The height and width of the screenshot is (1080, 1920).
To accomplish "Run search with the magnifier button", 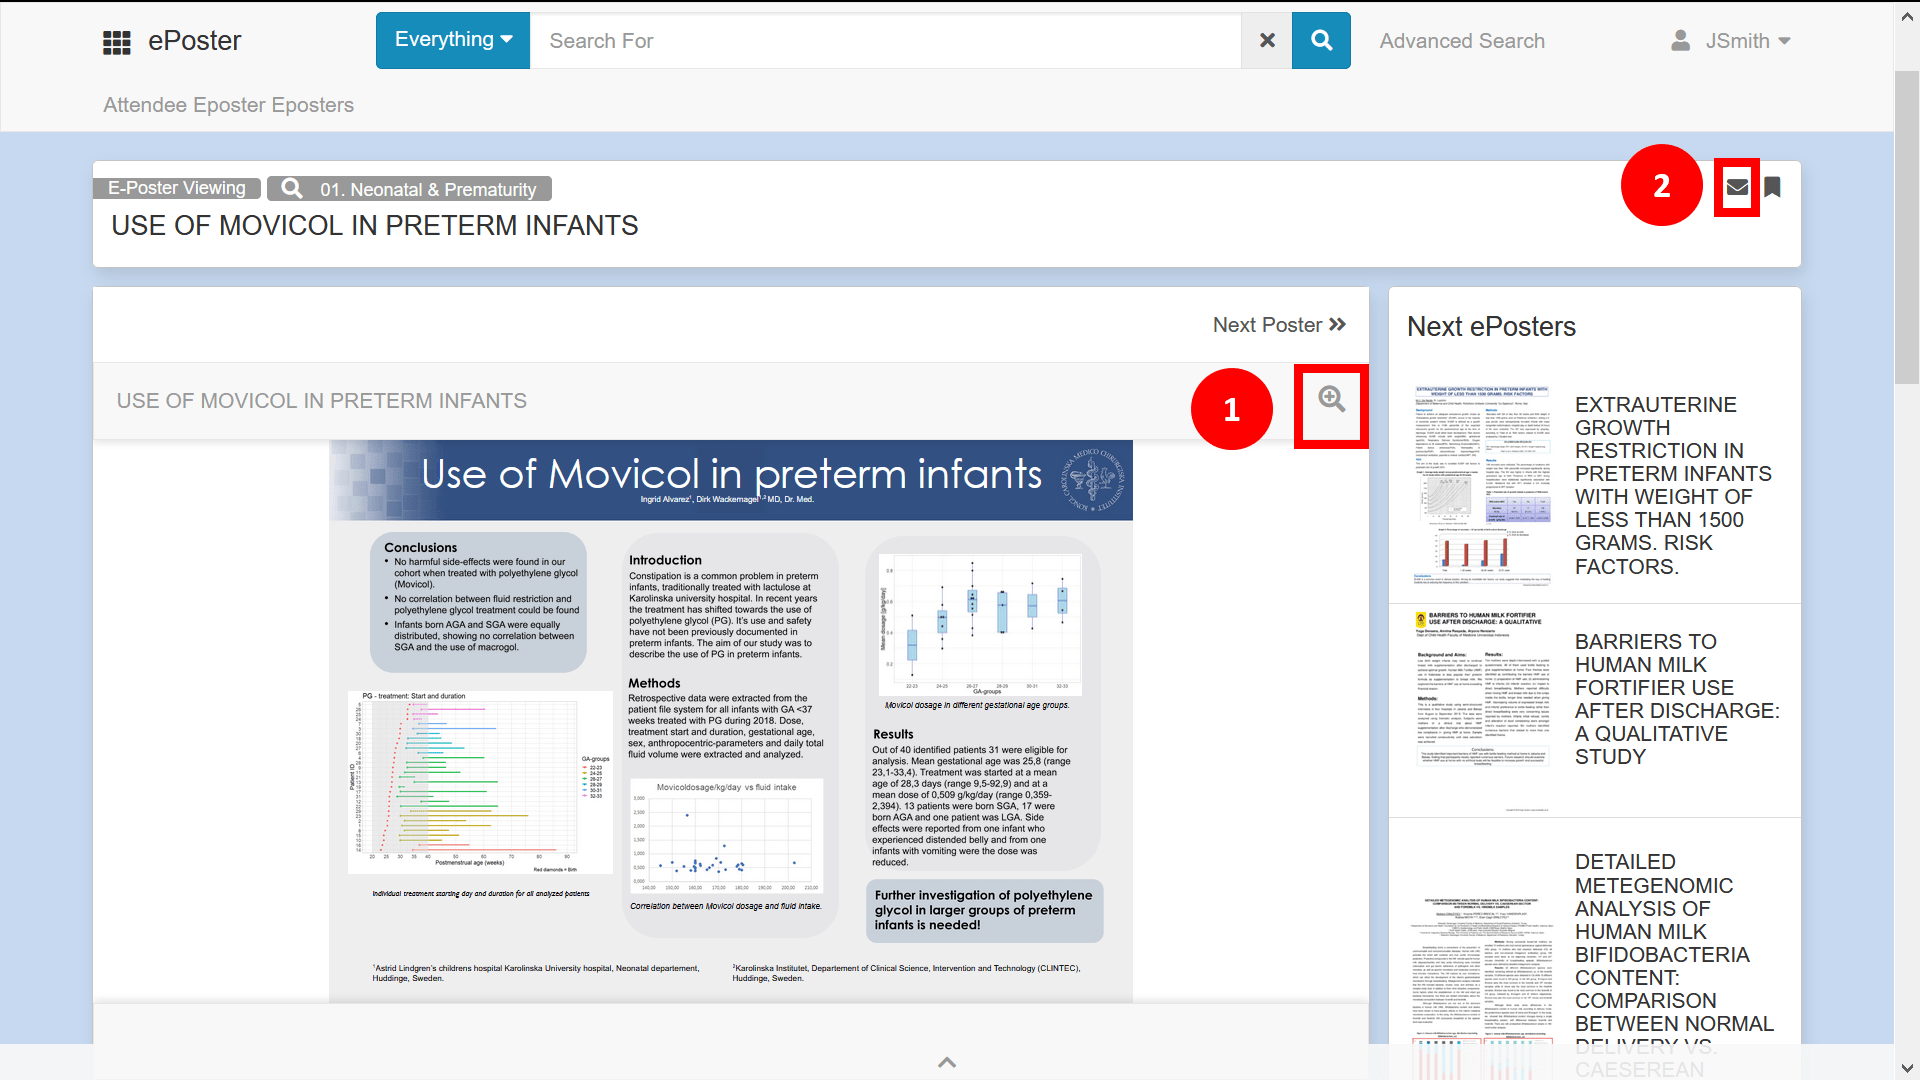I will pos(1321,41).
